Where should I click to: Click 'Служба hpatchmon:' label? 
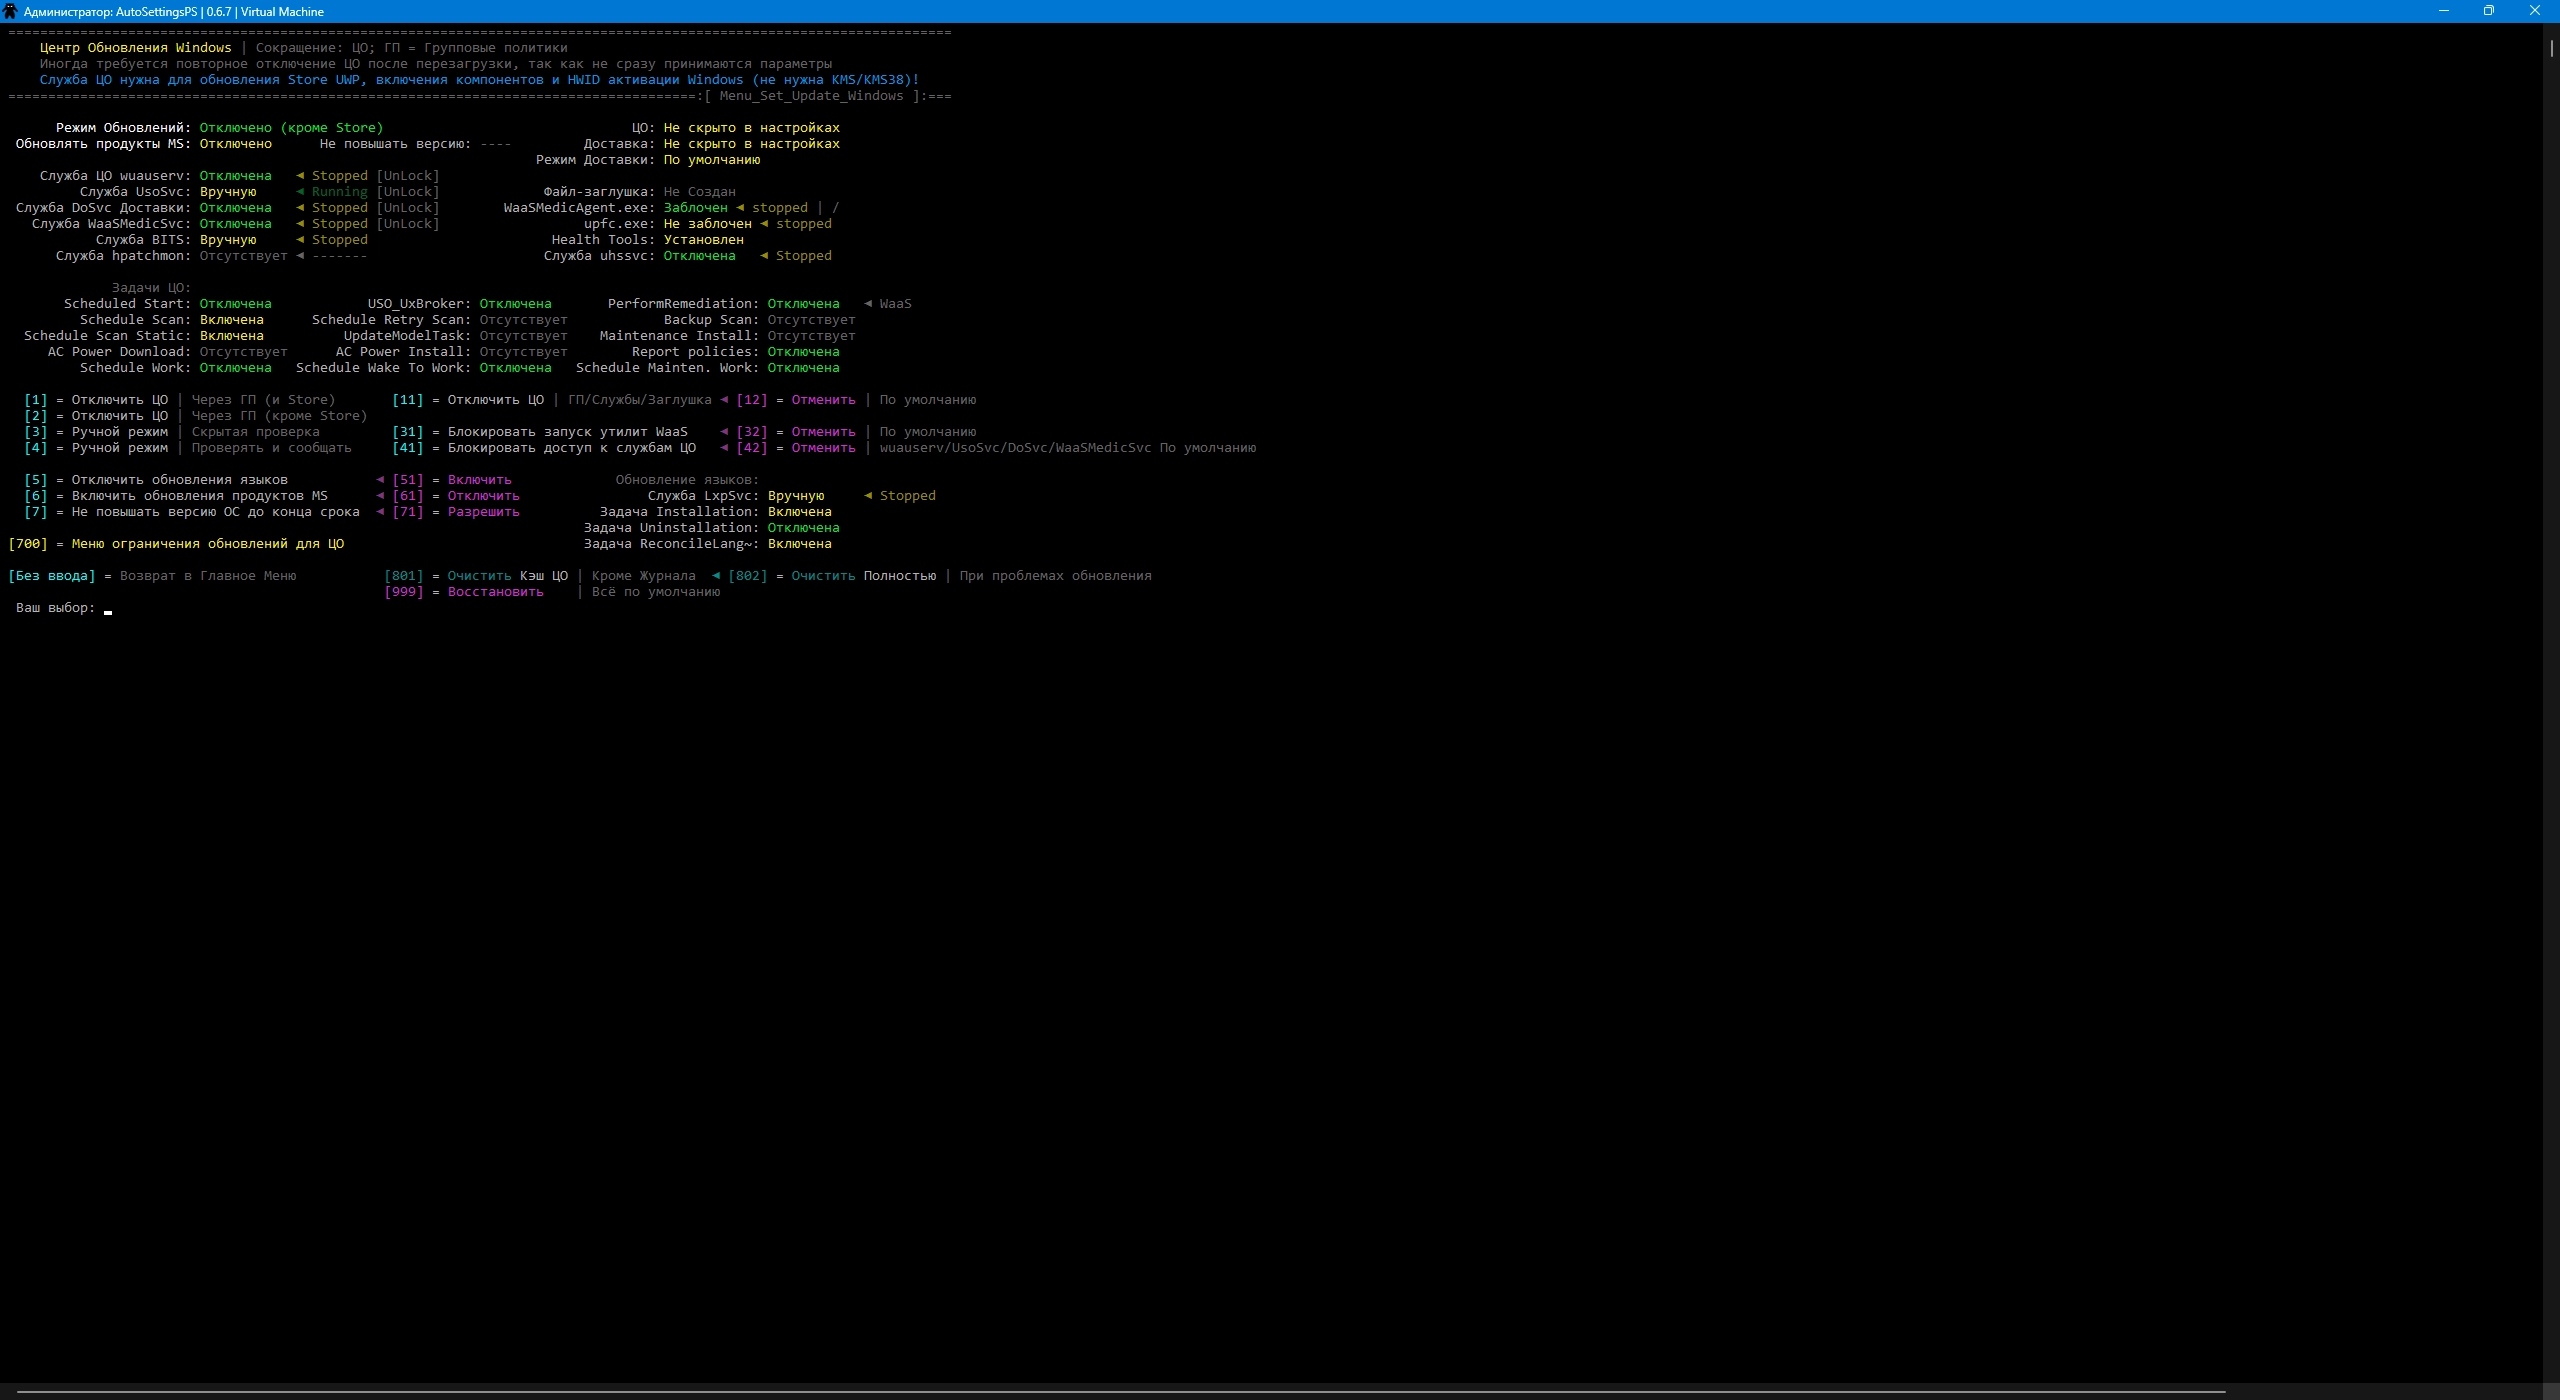[x=123, y=256]
